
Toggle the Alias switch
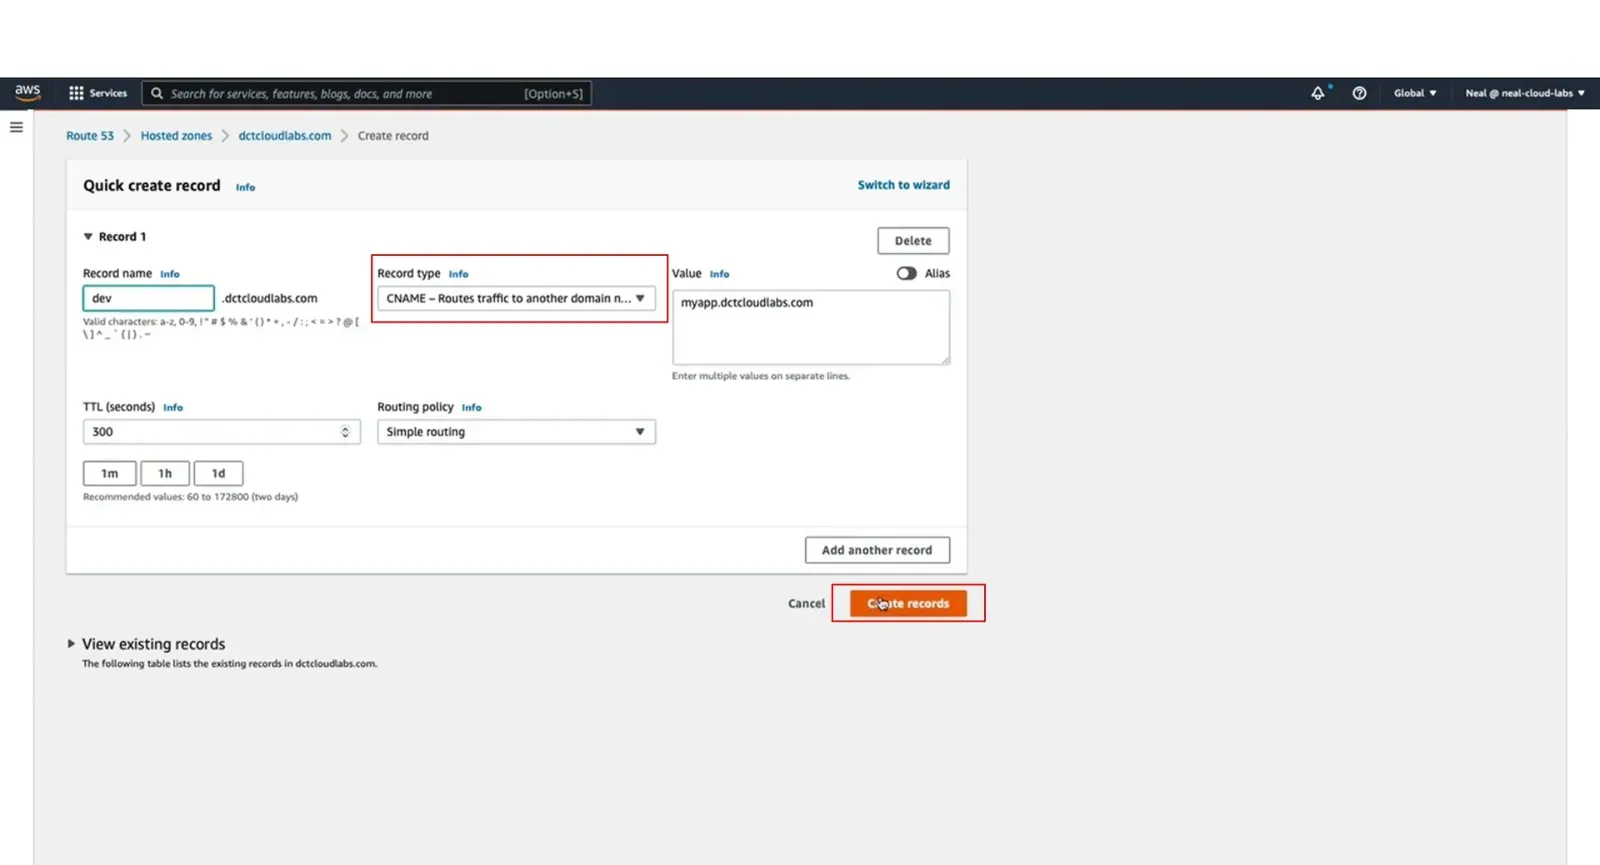(x=906, y=273)
